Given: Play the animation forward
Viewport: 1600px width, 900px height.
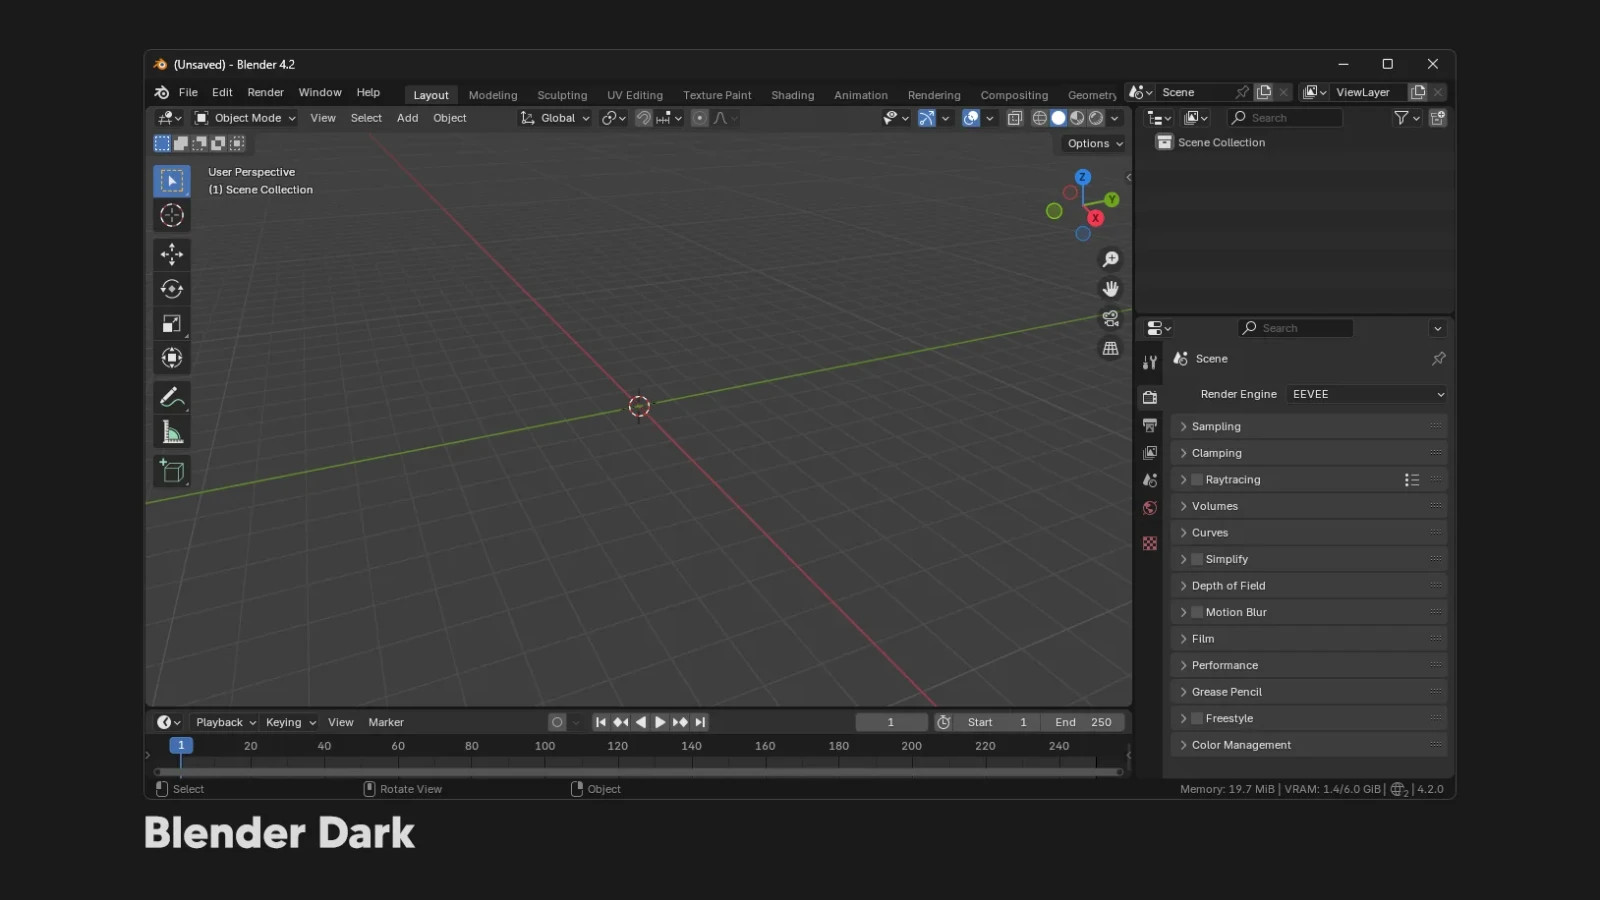Looking at the screenshot, I should coord(660,722).
